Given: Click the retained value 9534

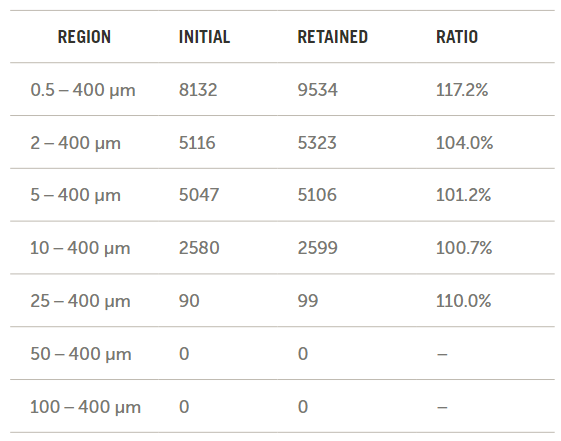Looking at the screenshot, I should pyautogui.click(x=317, y=90).
